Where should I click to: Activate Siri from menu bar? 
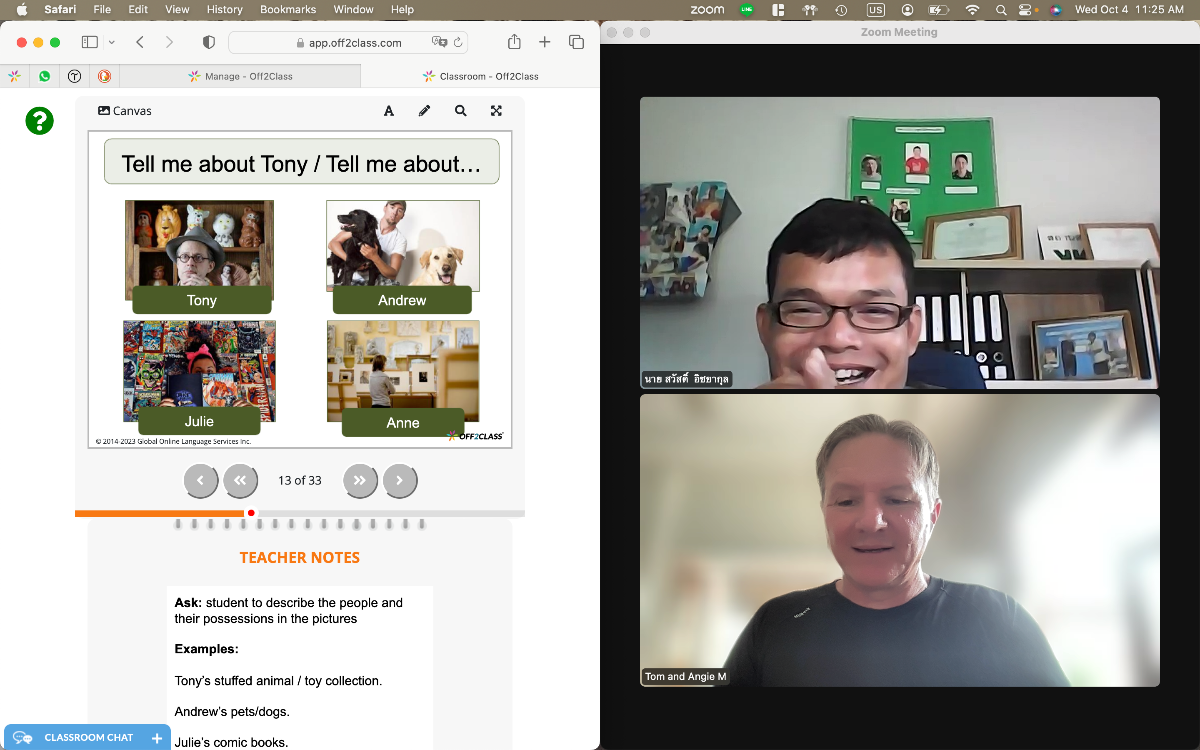pyautogui.click(x=1055, y=9)
